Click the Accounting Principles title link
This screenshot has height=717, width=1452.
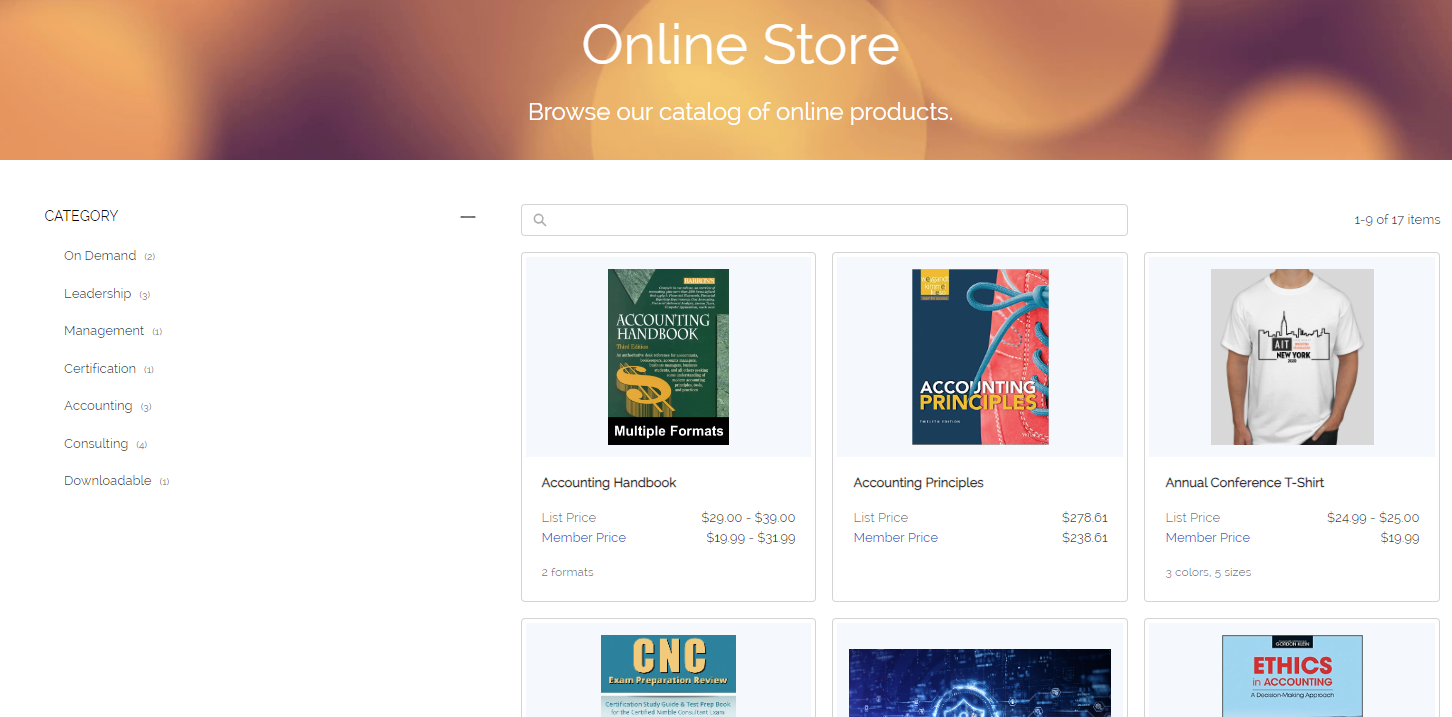tap(918, 483)
